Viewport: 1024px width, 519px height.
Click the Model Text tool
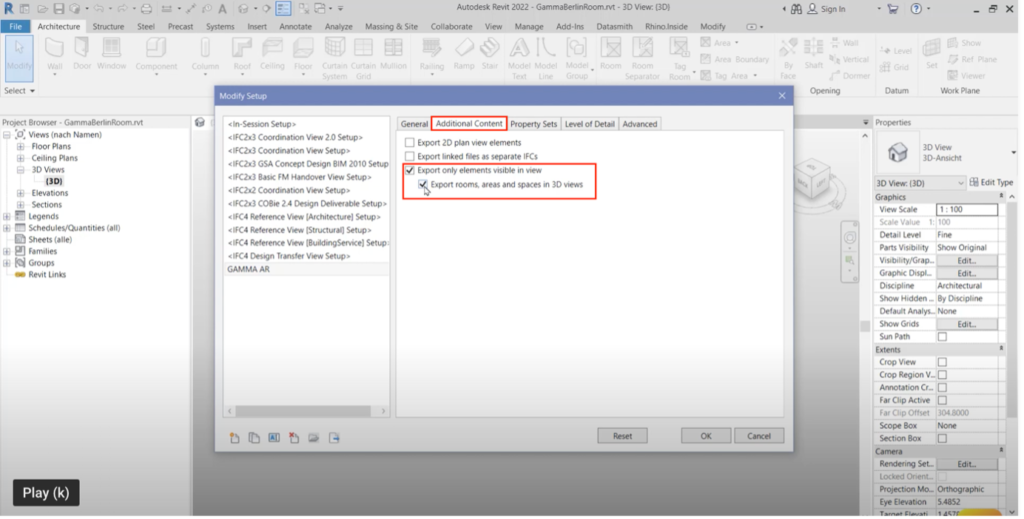click(519, 58)
